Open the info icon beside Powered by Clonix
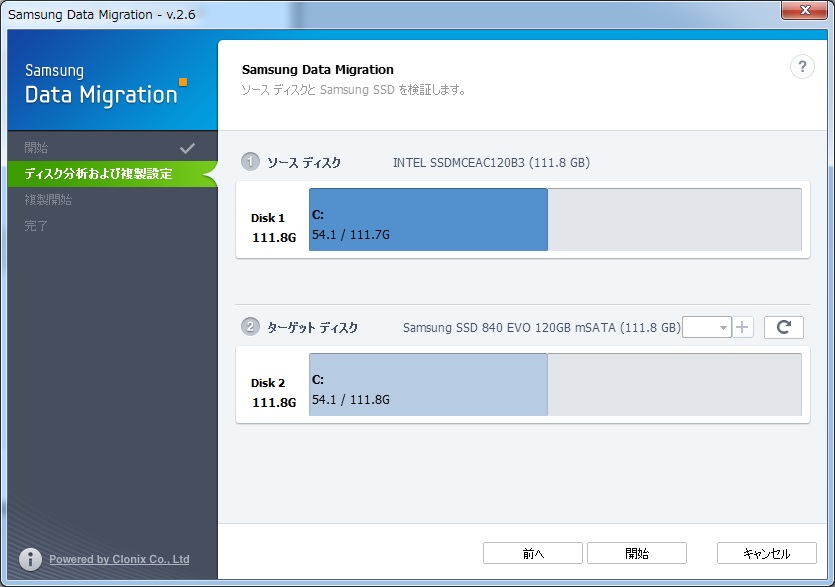This screenshot has width=835, height=587. 30,559
